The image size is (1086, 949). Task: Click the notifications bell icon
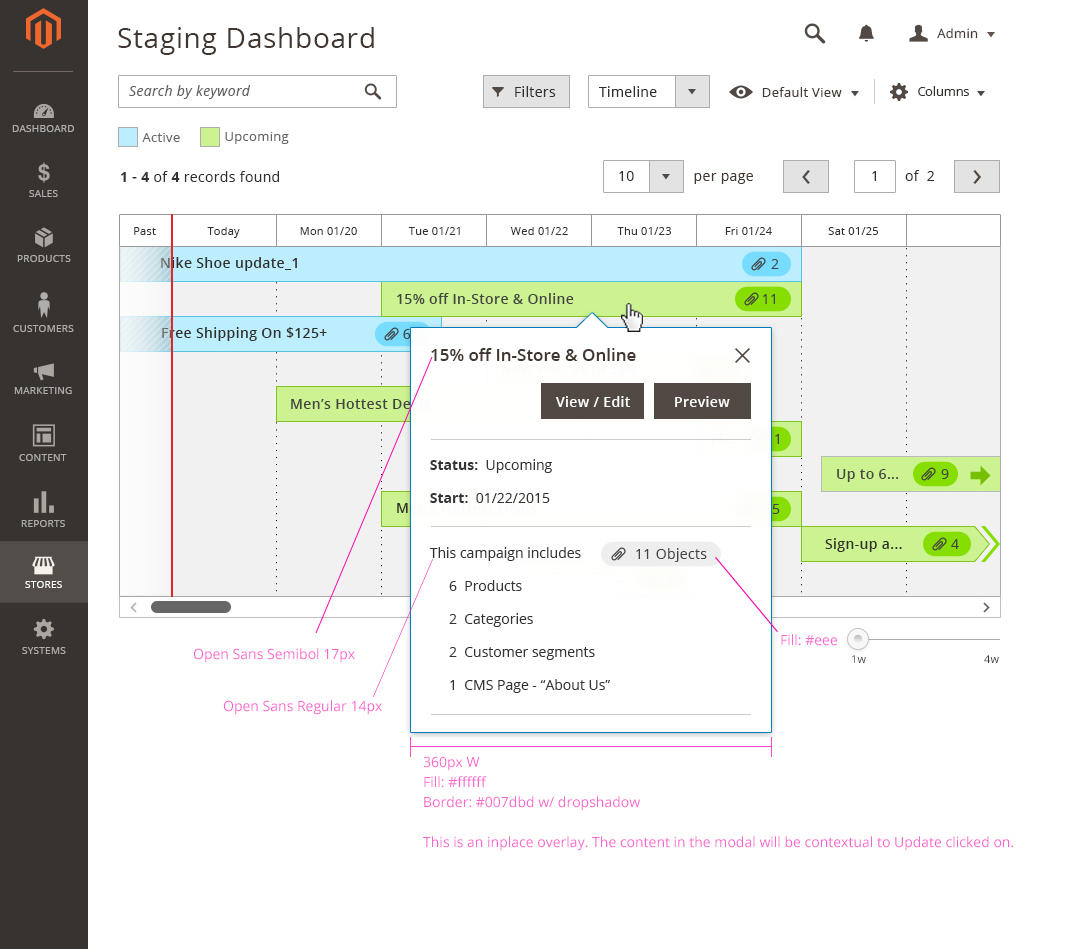point(866,34)
